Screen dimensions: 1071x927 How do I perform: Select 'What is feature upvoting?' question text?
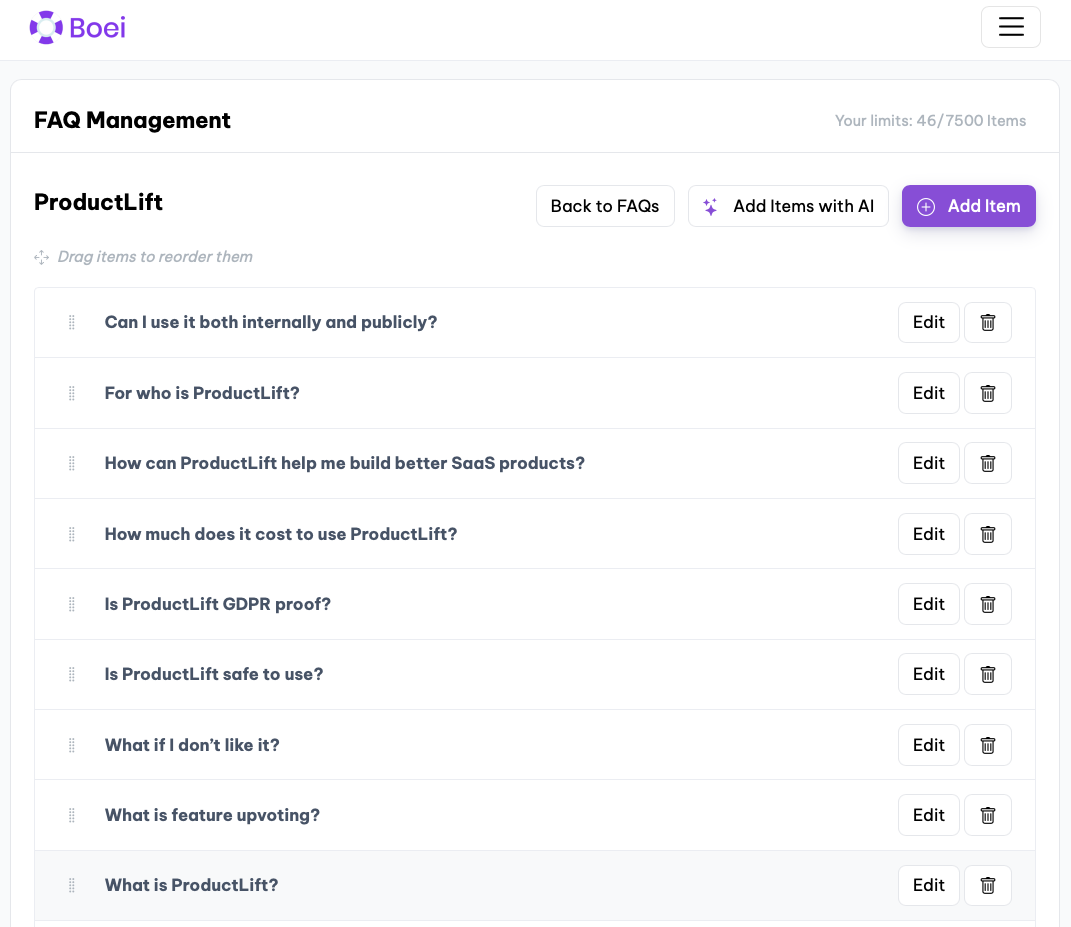pyautogui.click(x=212, y=815)
